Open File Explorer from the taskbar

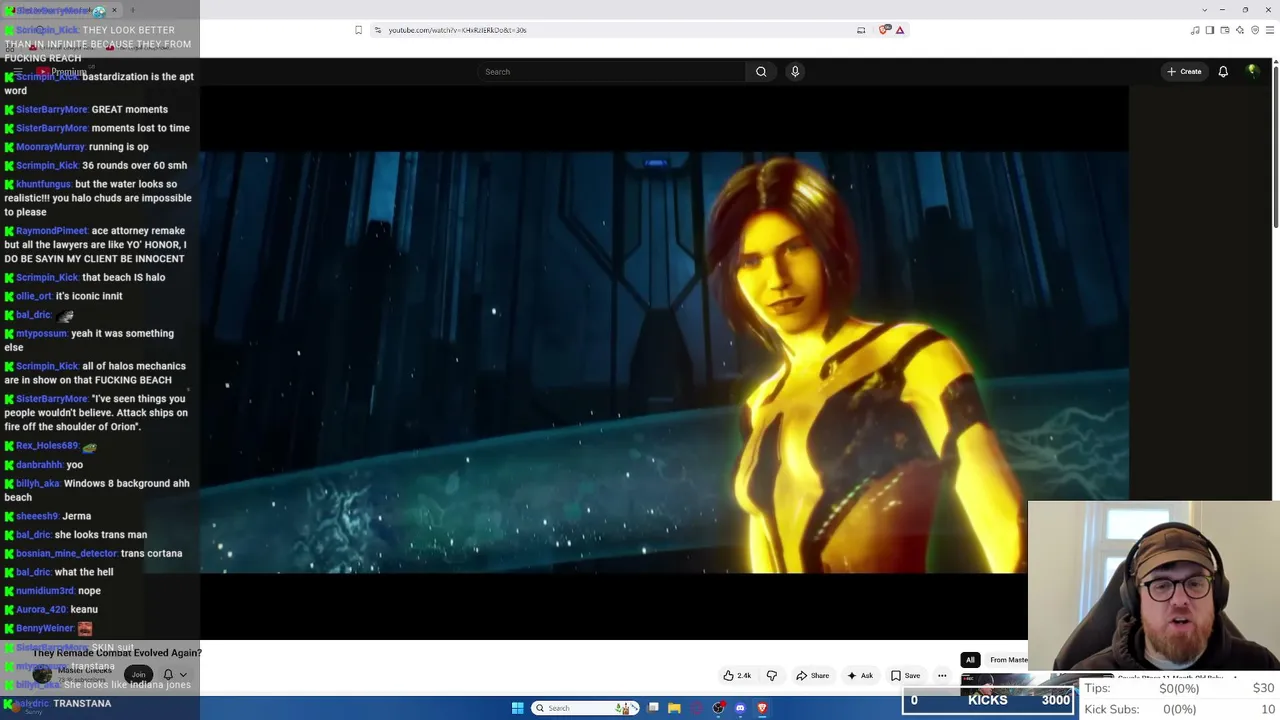tap(674, 708)
